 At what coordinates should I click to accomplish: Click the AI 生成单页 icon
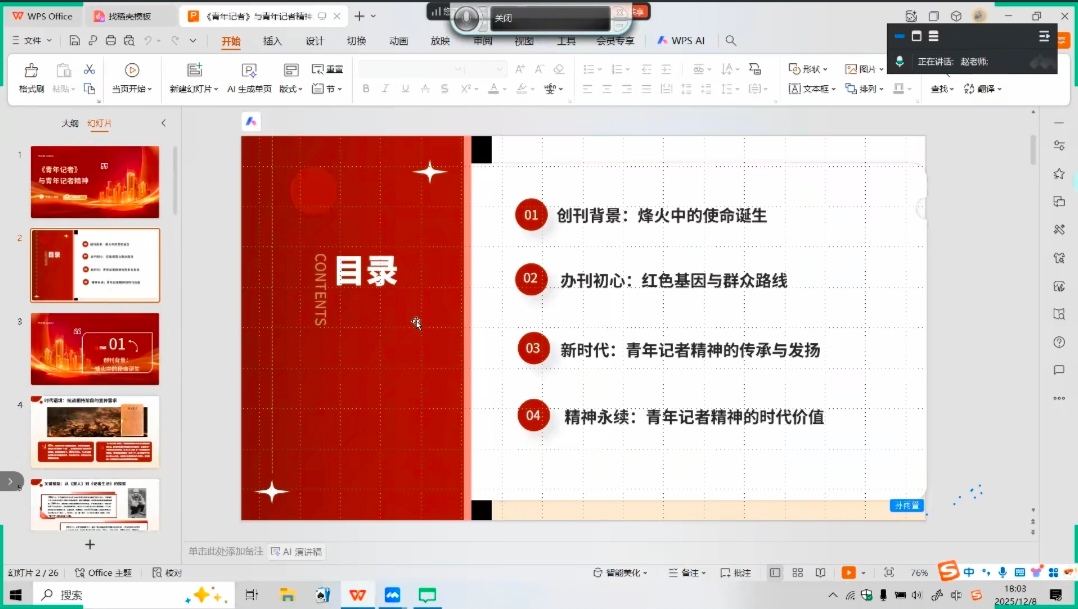pos(249,70)
